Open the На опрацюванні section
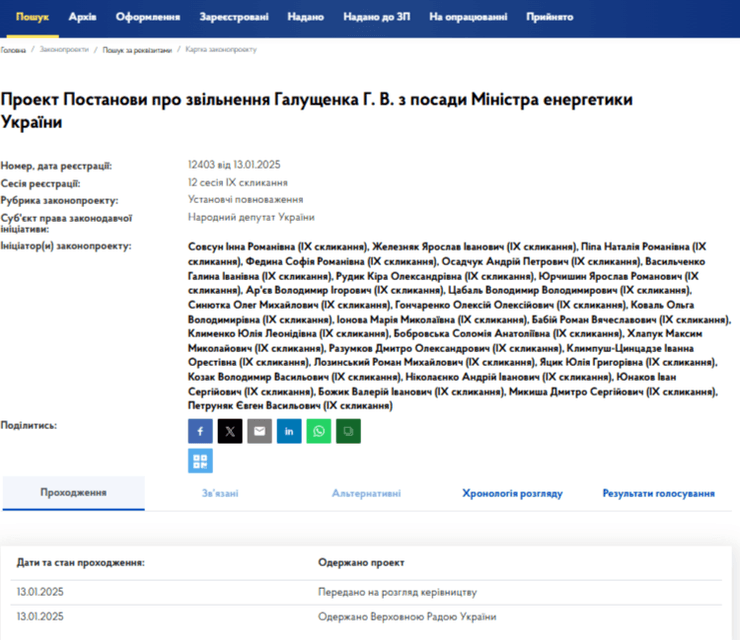Image resolution: width=740 pixels, height=640 pixels. [x=468, y=18]
